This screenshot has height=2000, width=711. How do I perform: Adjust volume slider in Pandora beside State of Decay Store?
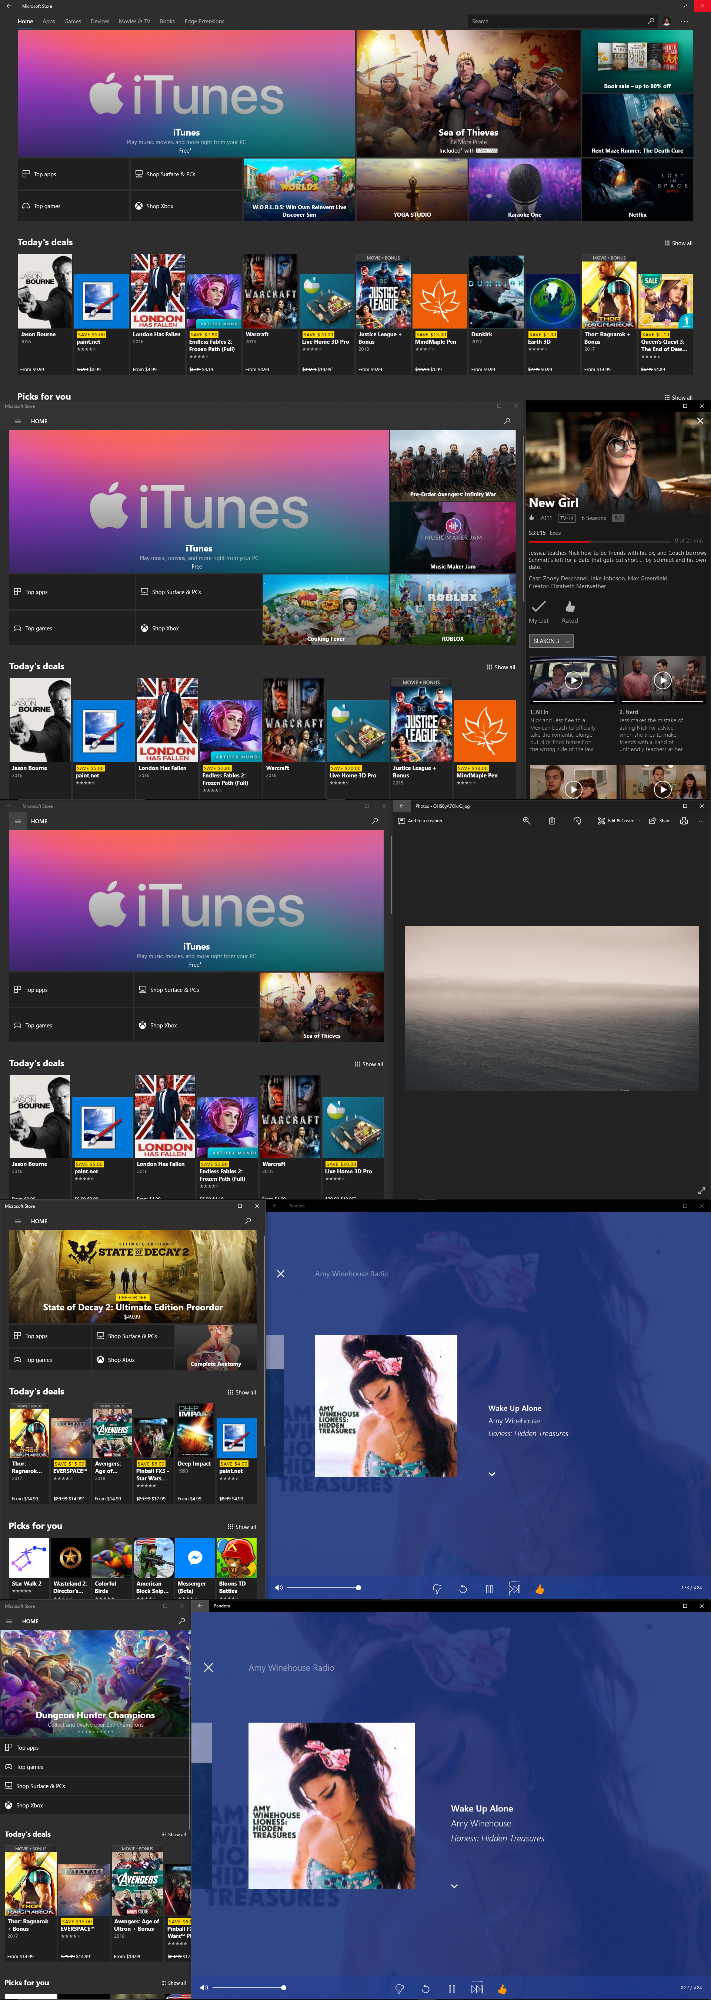coord(324,1587)
